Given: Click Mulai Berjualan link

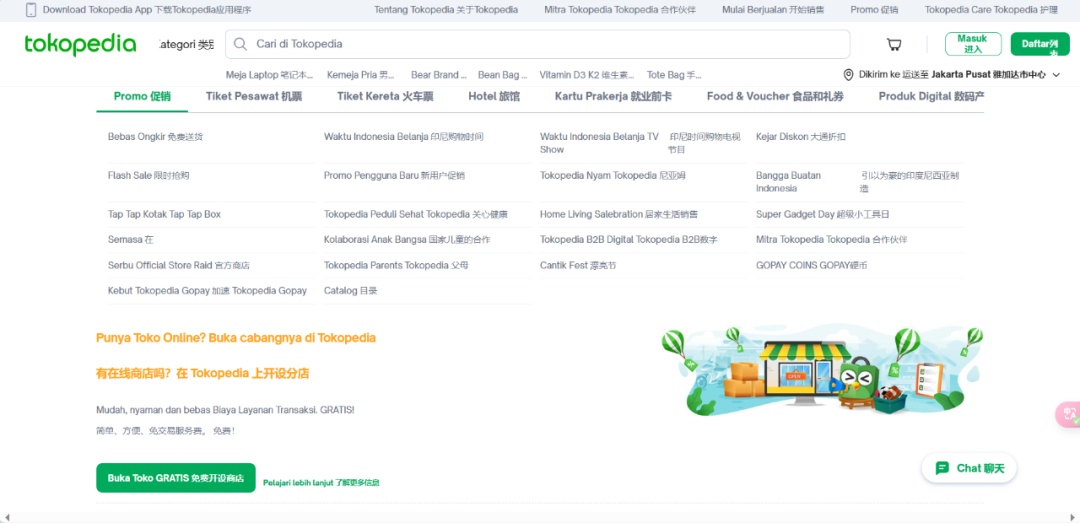Looking at the screenshot, I should [x=773, y=10].
